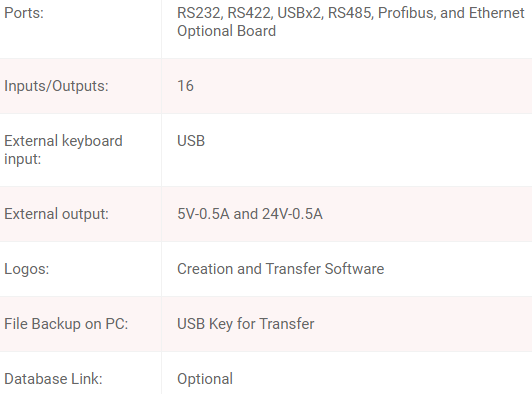Click the Ports: label
The image size is (532, 394).
24,13
